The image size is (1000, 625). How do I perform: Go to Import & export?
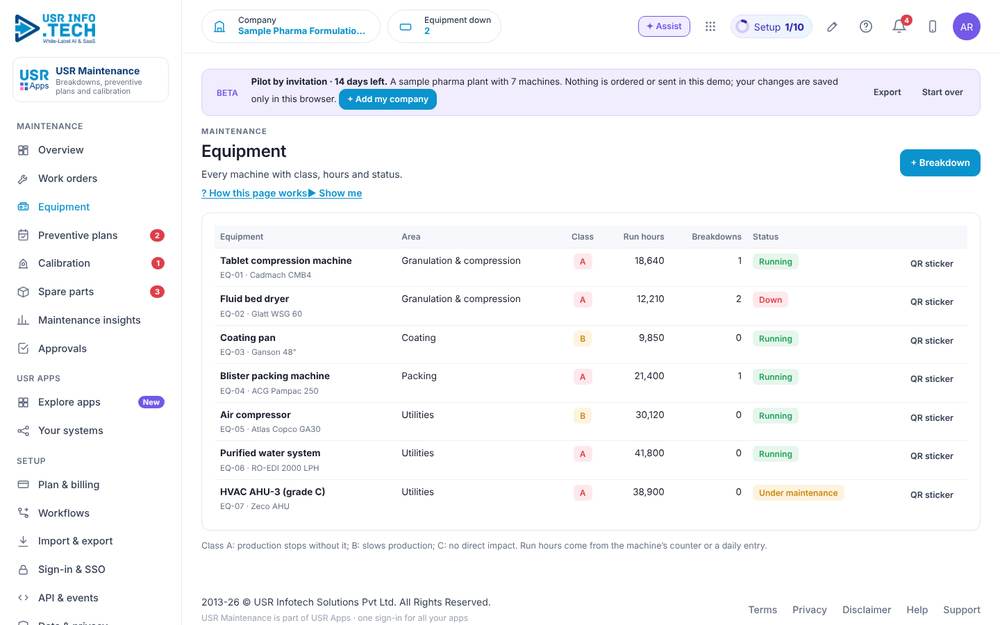tap(75, 541)
